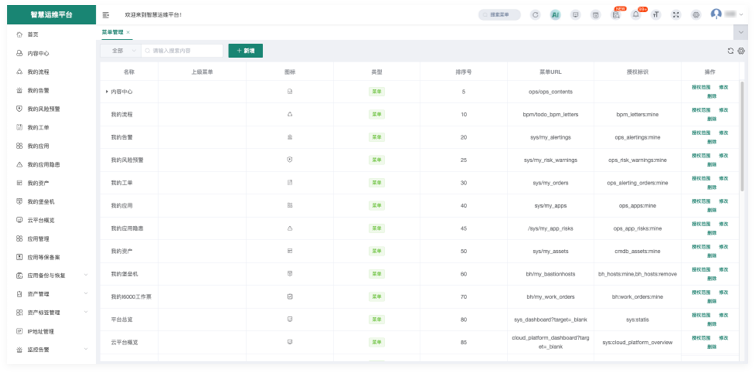Open the notification bell icon

tap(636, 15)
